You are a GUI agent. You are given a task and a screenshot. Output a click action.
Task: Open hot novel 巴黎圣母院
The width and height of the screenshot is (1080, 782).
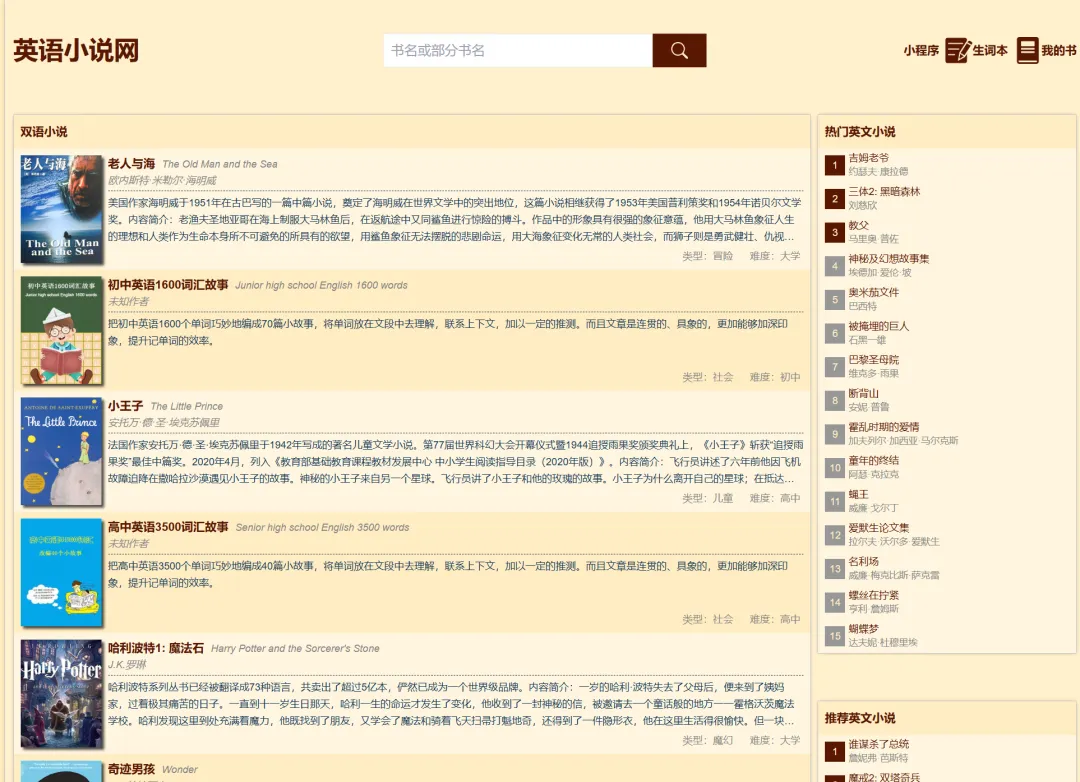(x=873, y=360)
